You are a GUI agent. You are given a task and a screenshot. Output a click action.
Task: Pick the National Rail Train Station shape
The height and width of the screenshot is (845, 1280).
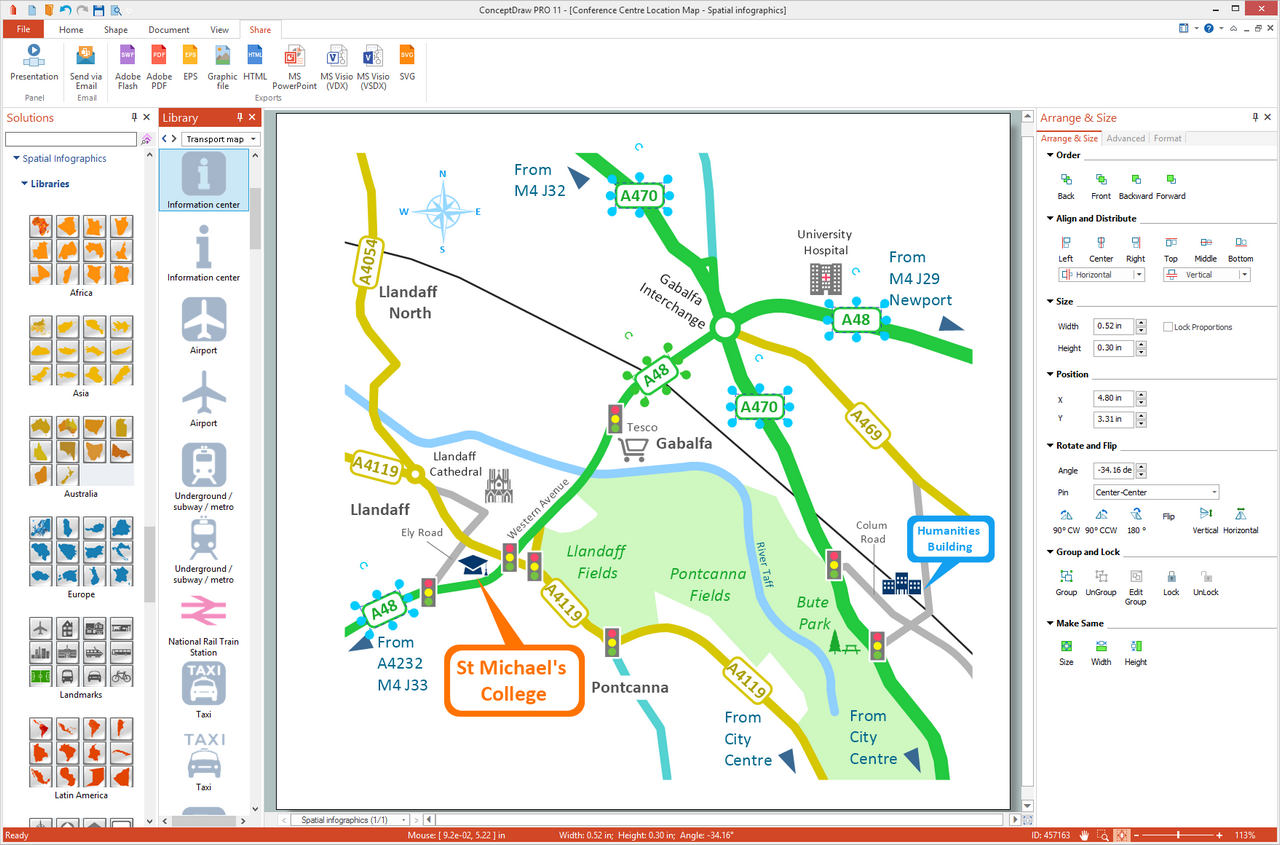point(204,626)
